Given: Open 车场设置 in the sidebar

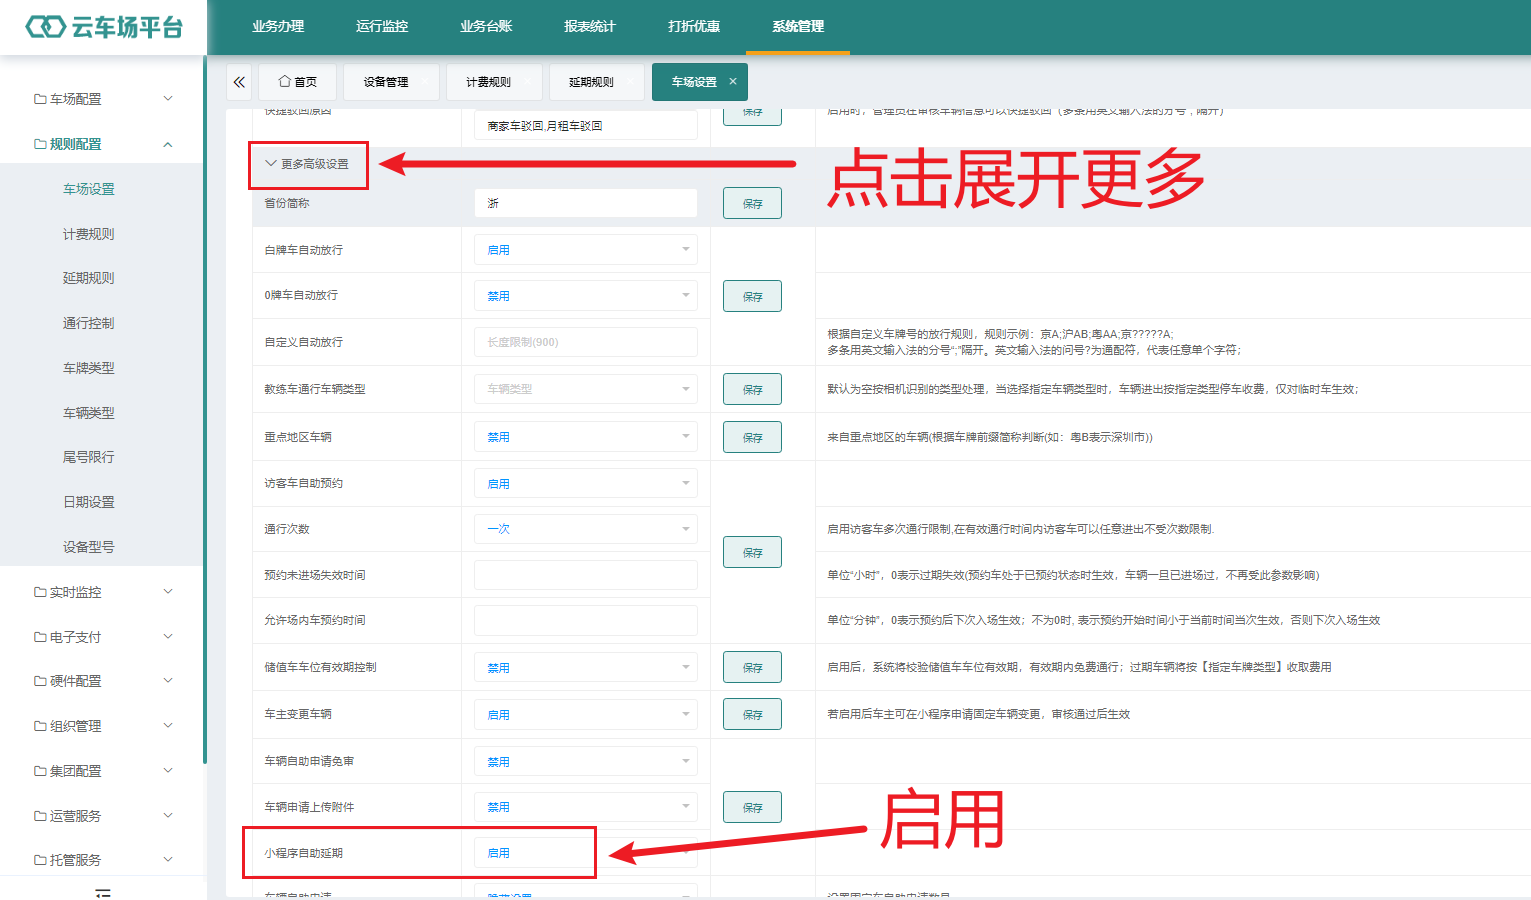Looking at the screenshot, I should pyautogui.click(x=89, y=189).
